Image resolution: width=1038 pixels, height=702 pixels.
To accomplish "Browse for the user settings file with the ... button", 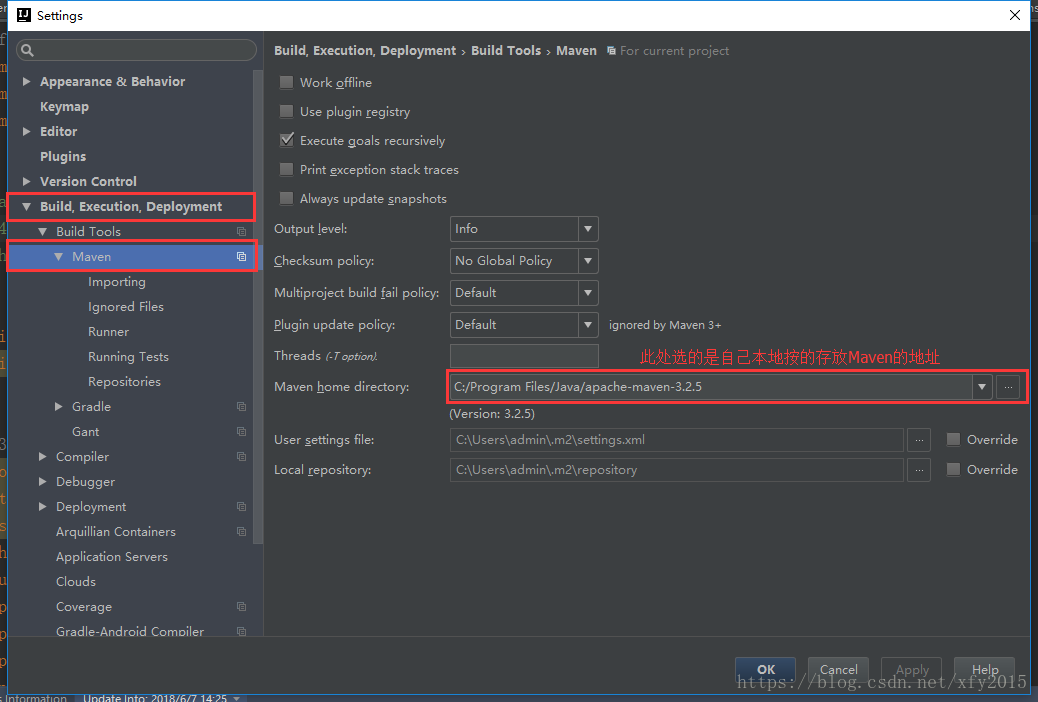I will (919, 440).
